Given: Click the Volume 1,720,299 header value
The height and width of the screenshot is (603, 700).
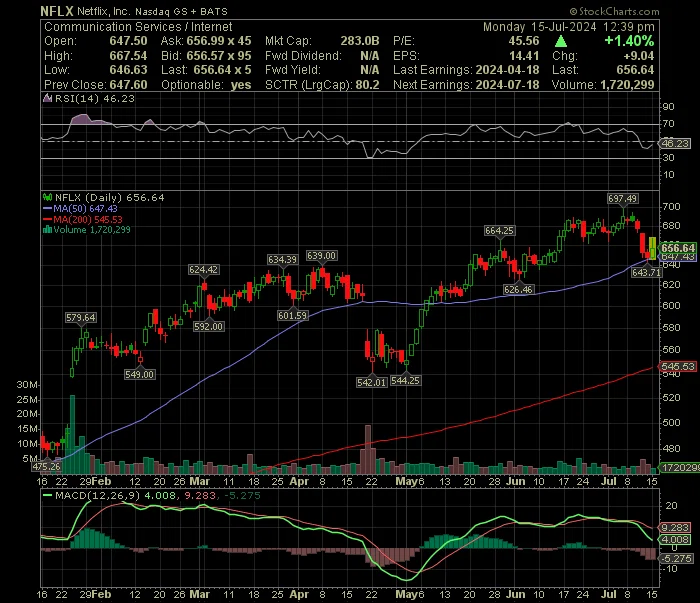Looking at the screenshot, I should [627, 85].
